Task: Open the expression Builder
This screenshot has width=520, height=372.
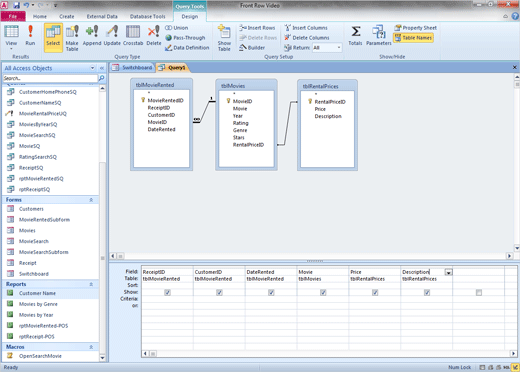Action: [252, 48]
